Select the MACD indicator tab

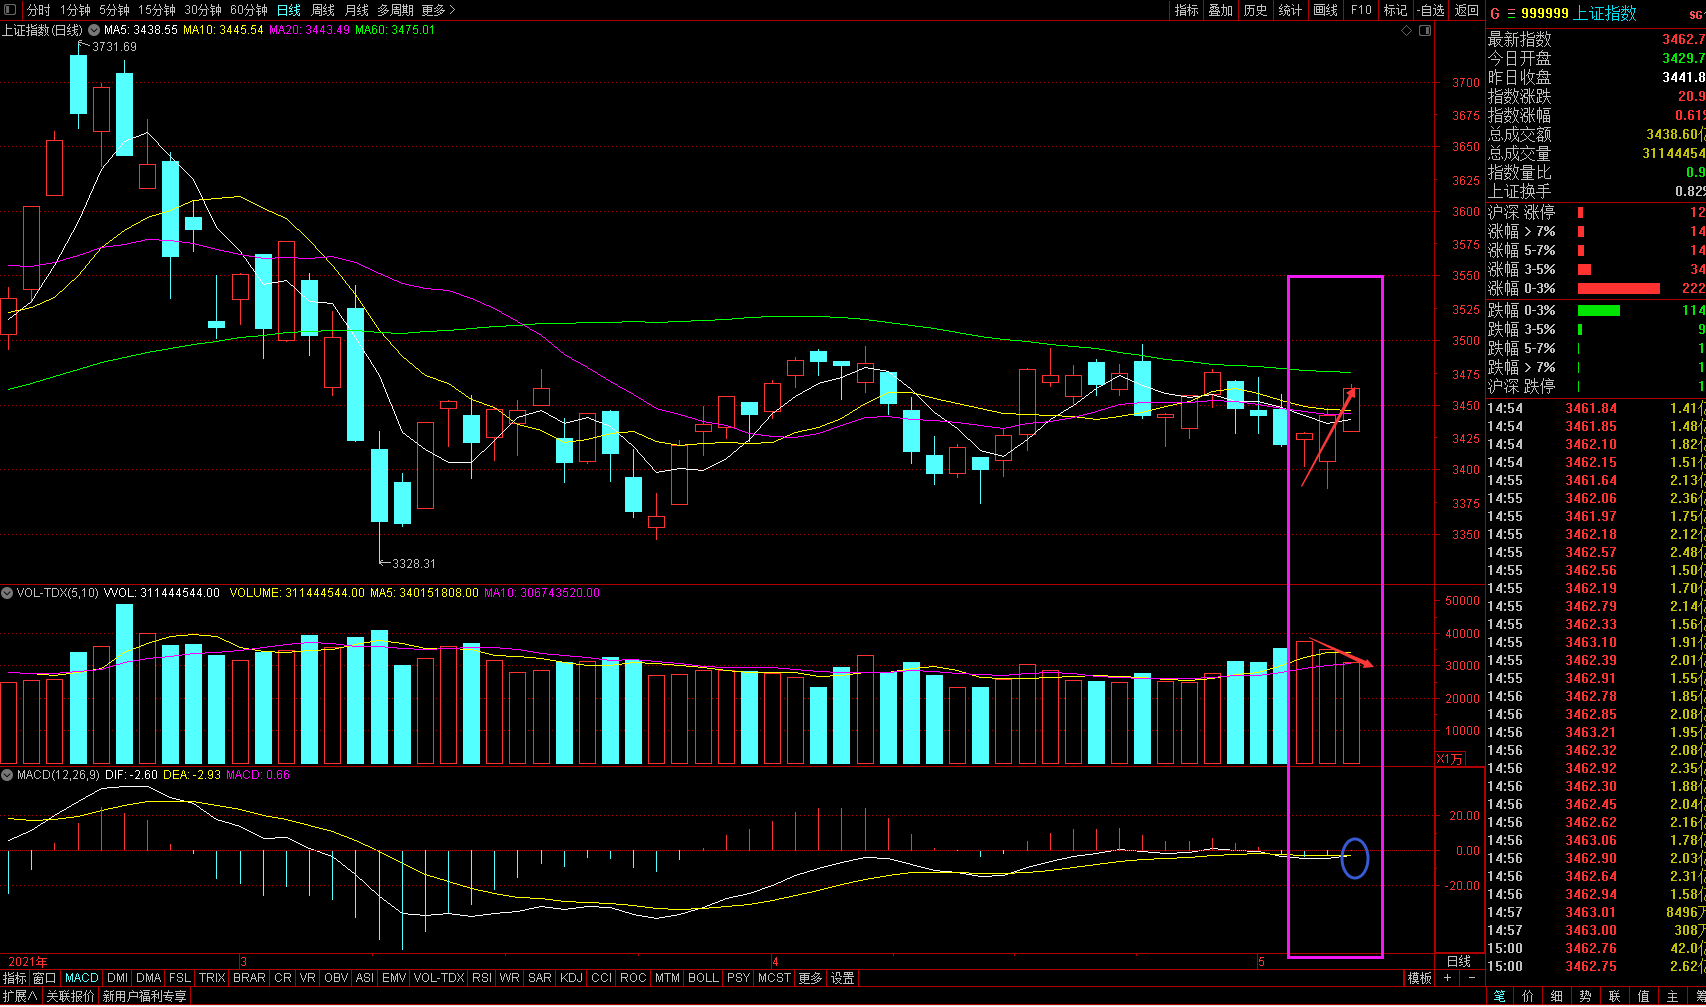(x=82, y=978)
